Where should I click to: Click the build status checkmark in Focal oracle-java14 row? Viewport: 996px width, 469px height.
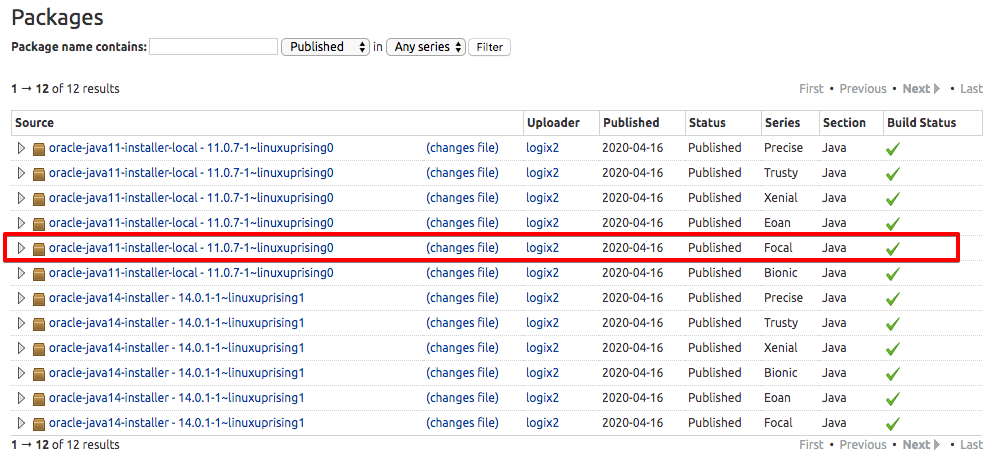tap(892, 424)
